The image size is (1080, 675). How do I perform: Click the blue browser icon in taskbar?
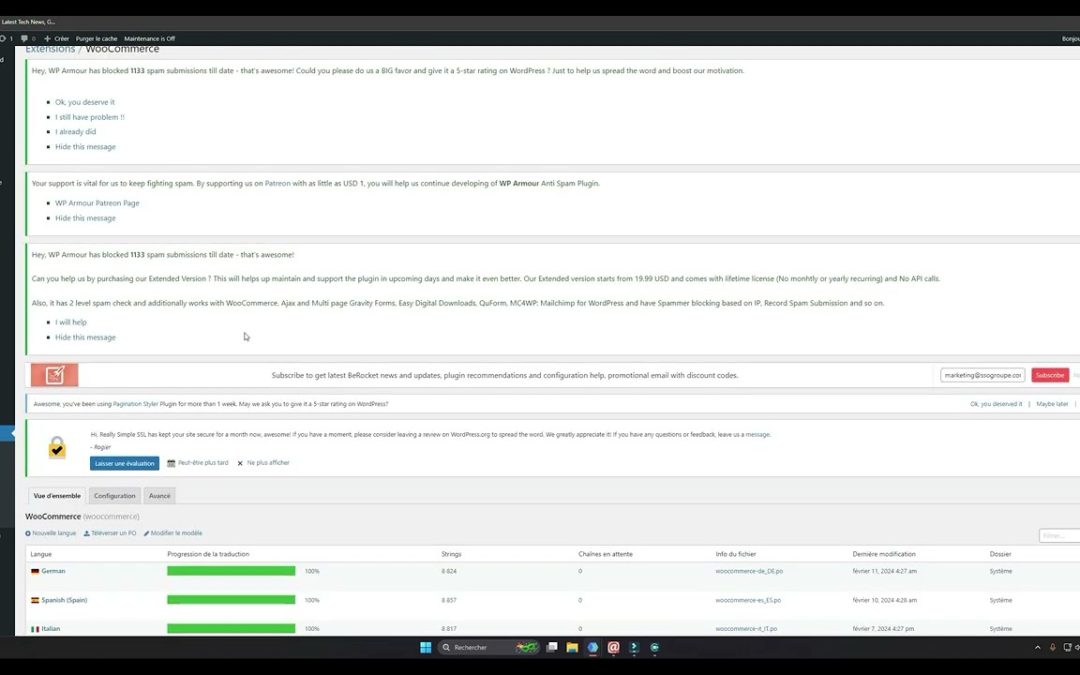pyautogui.click(x=592, y=647)
